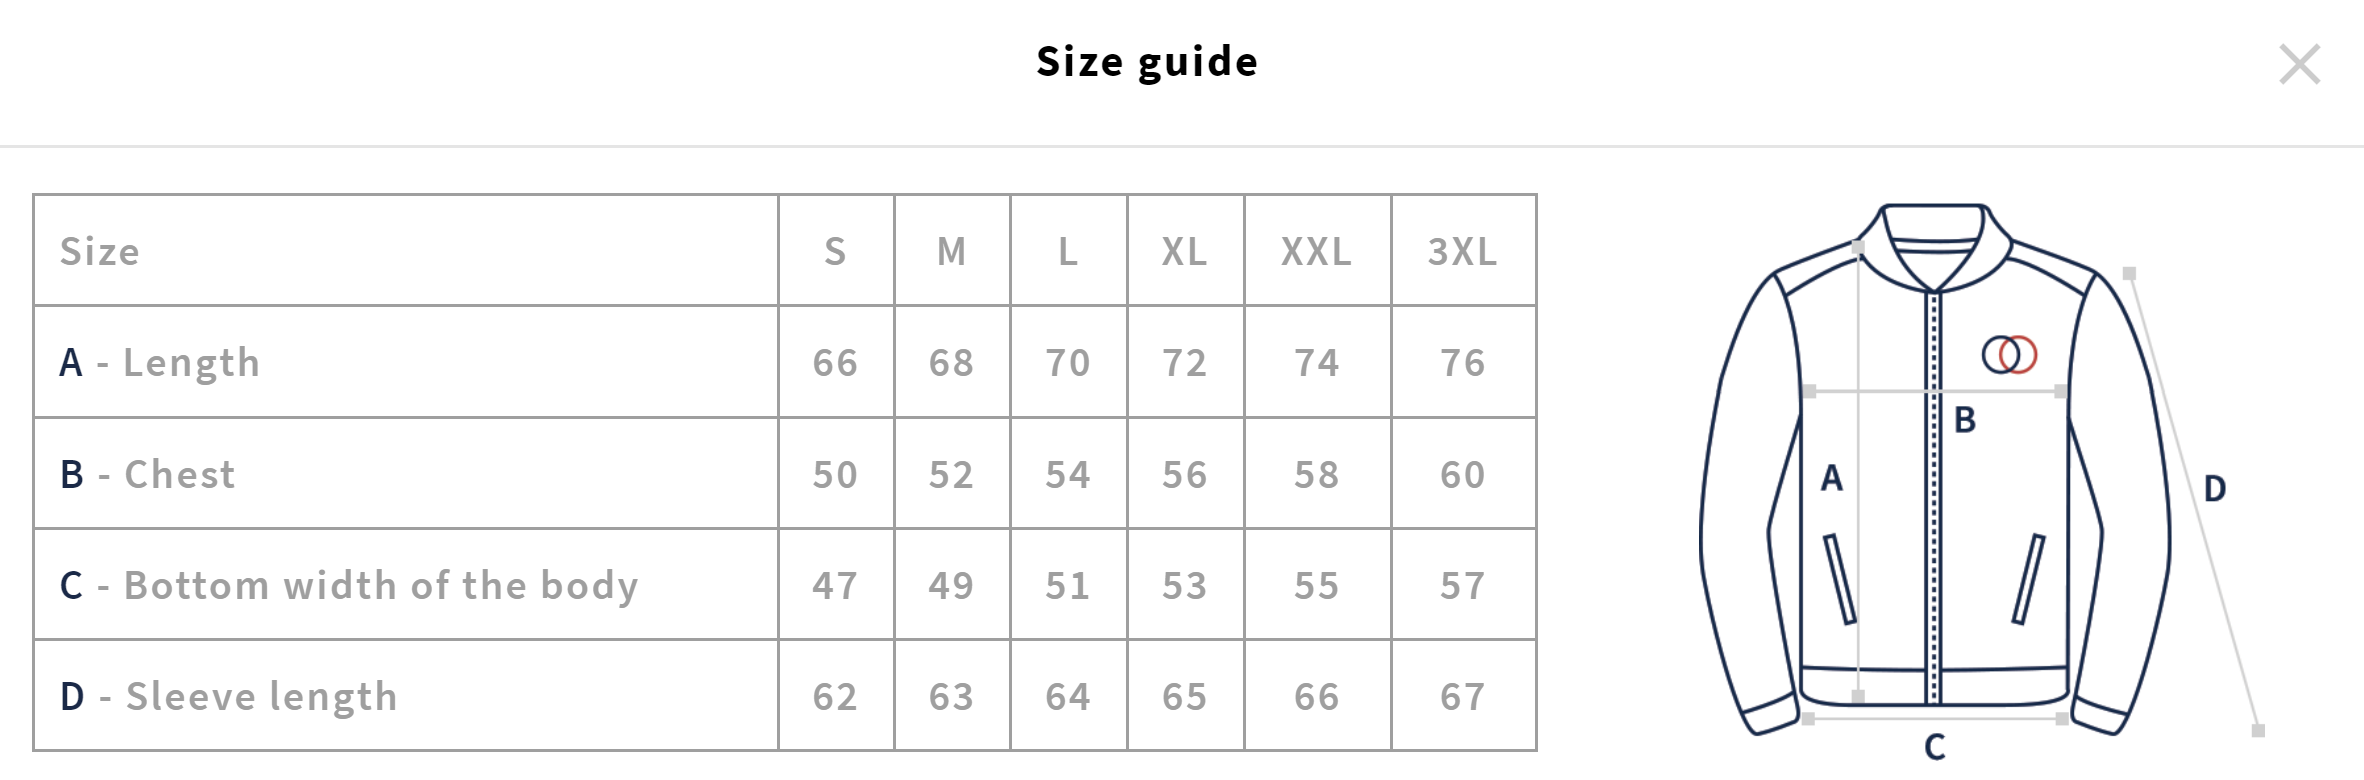
Task: Click the jacket zipper in the diagram
Action: coord(1934,495)
